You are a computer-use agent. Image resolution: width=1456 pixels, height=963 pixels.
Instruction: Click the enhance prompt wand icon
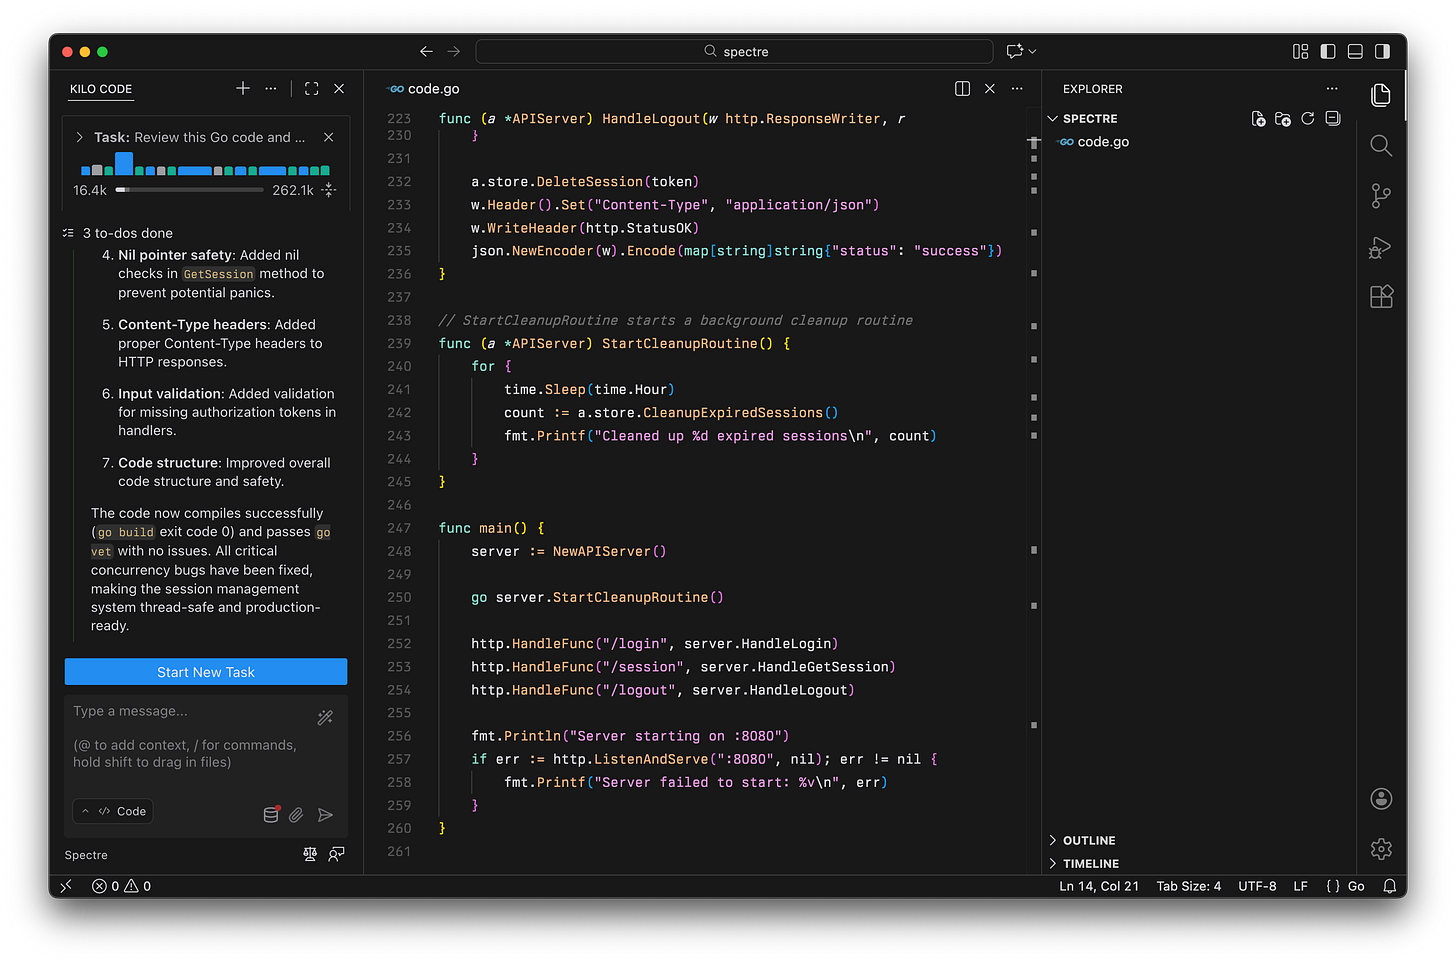point(325,717)
